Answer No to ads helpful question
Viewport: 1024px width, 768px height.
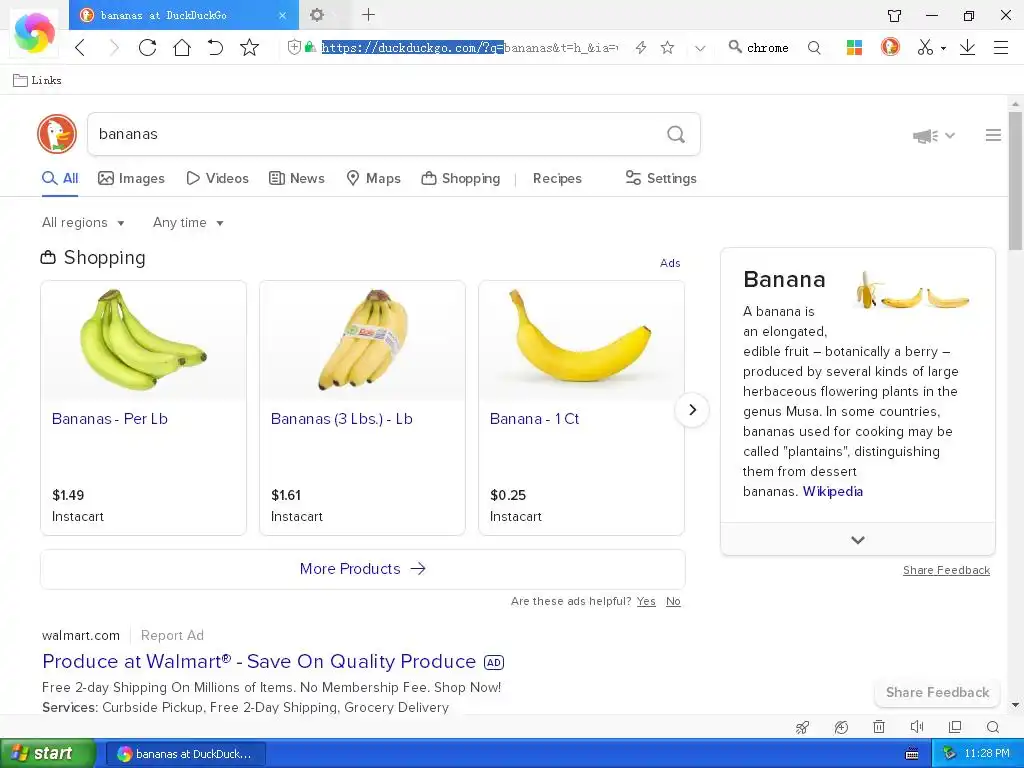click(673, 601)
